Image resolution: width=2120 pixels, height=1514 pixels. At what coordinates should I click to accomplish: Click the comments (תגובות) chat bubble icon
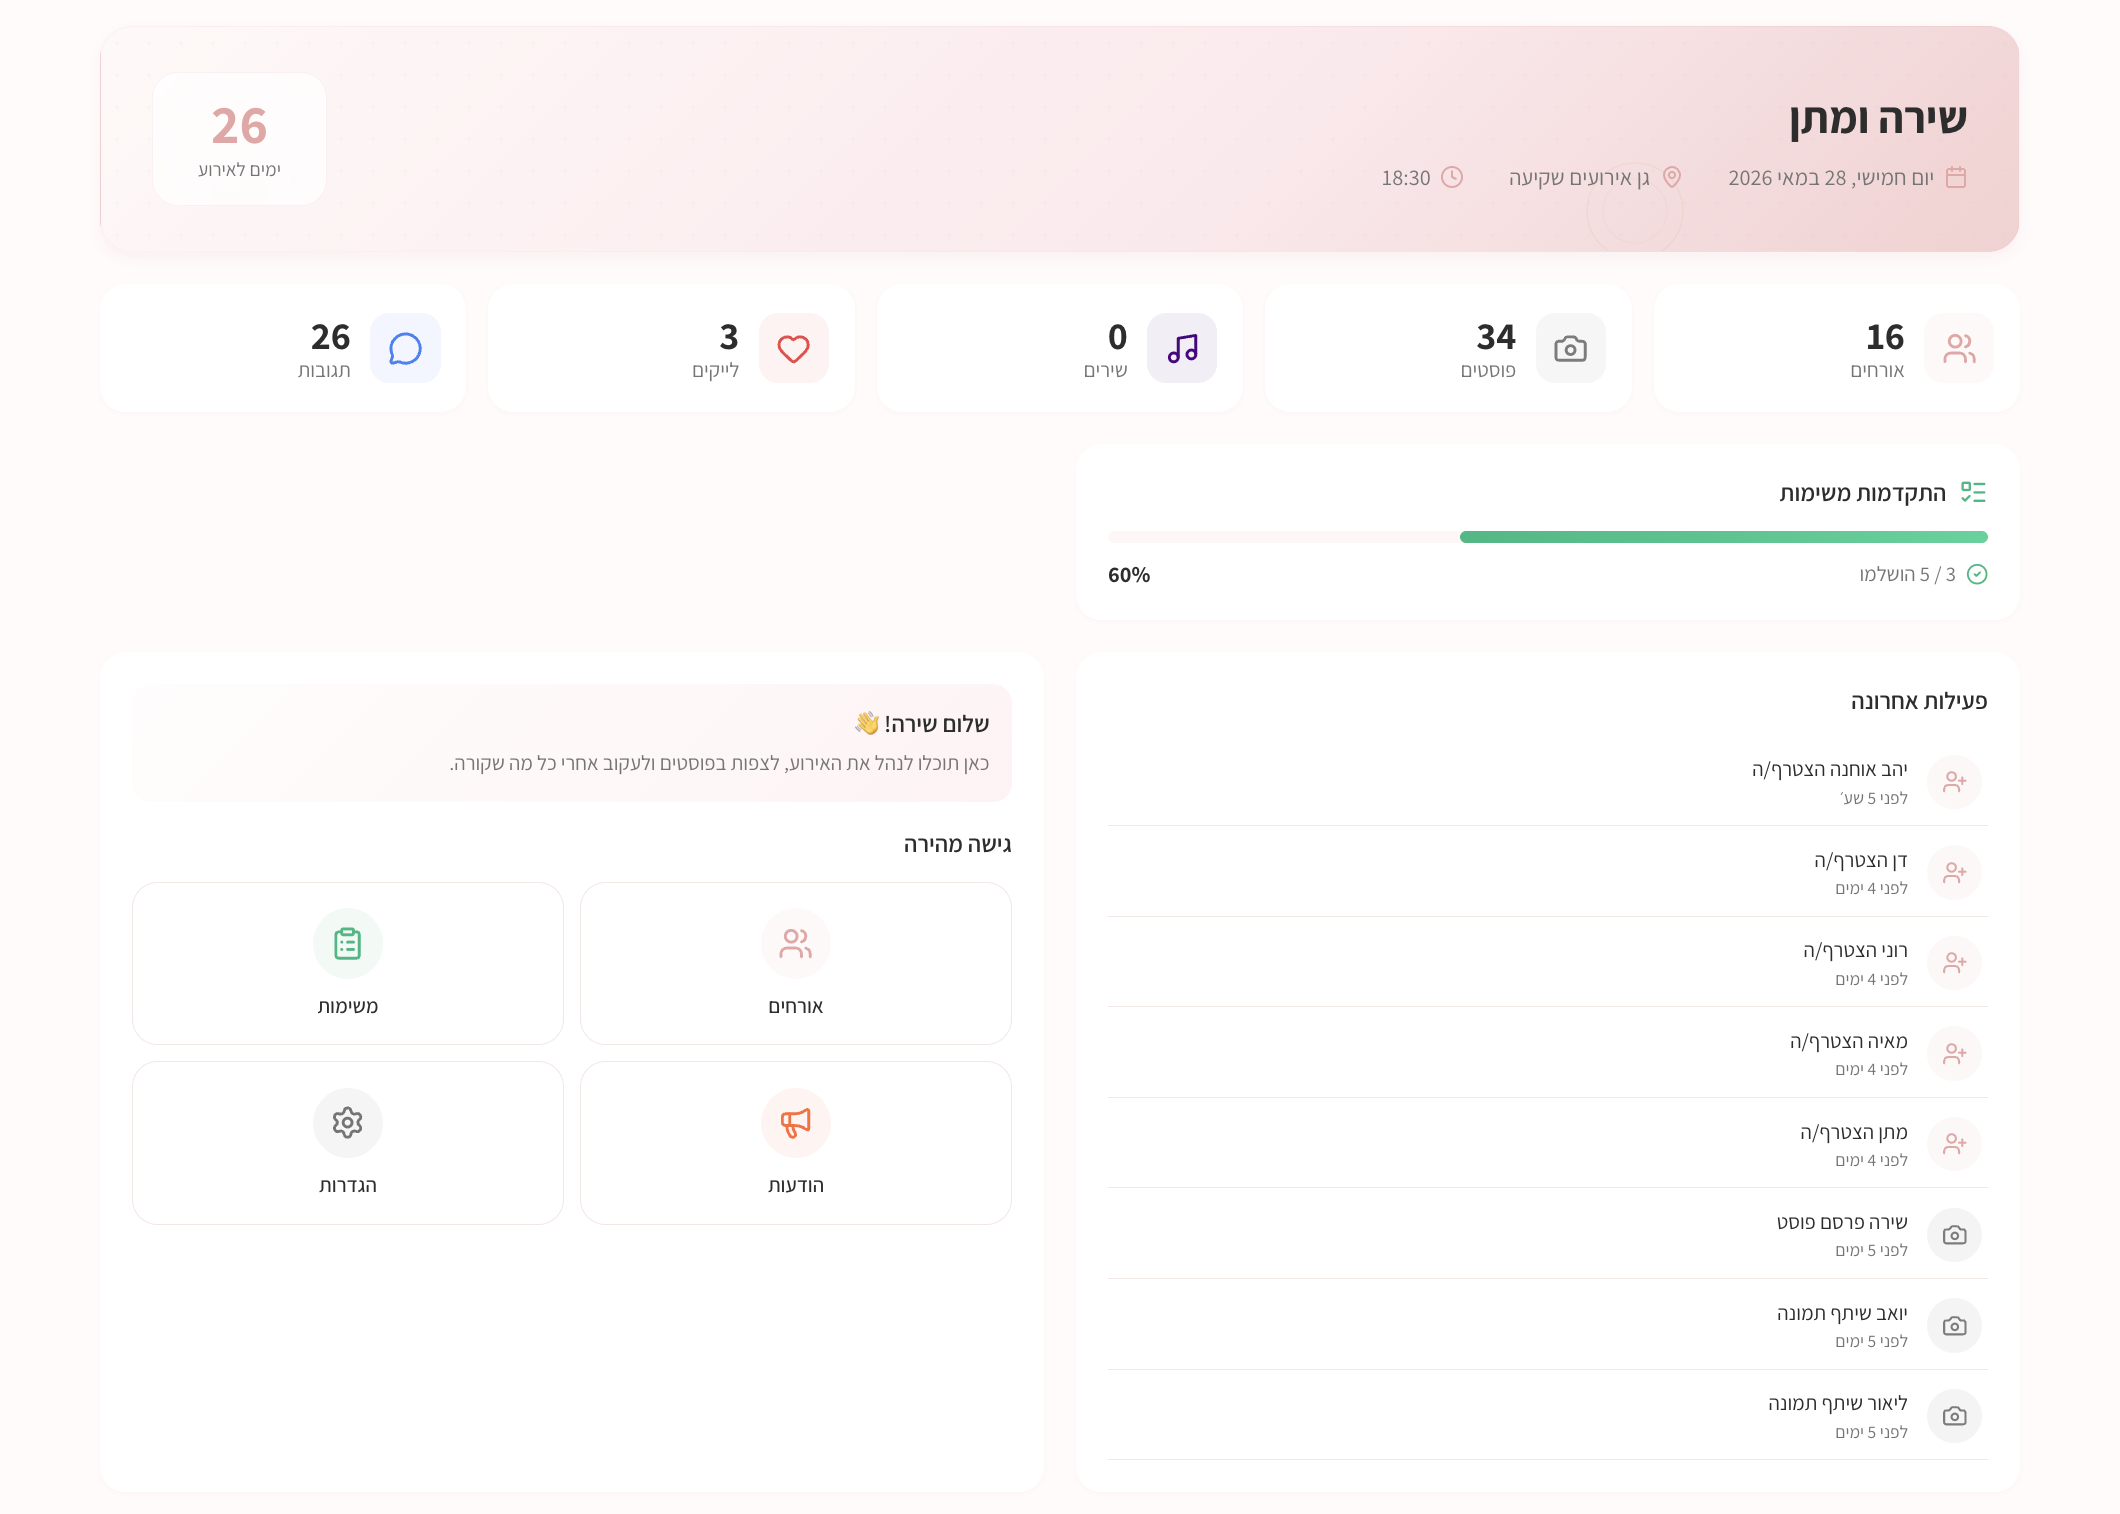tap(405, 348)
